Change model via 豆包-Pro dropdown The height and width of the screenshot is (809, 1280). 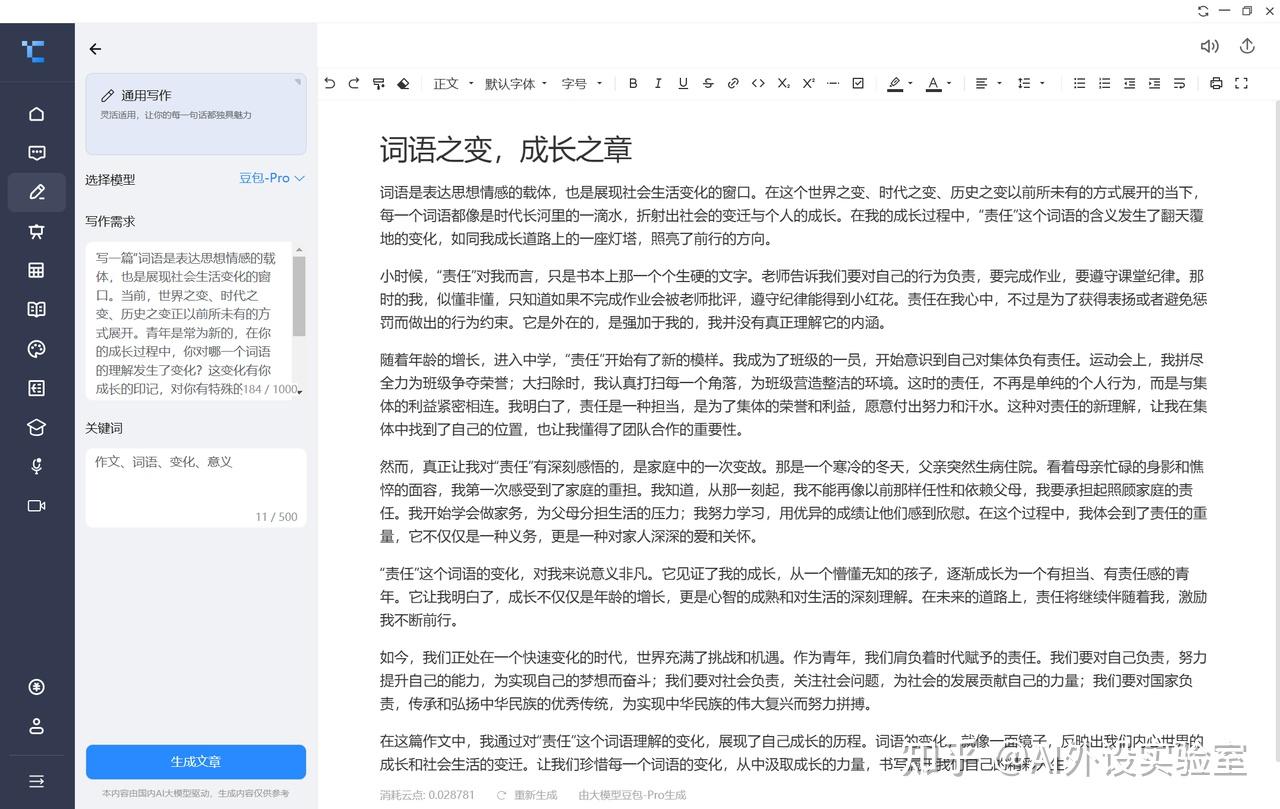pyautogui.click(x=271, y=178)
